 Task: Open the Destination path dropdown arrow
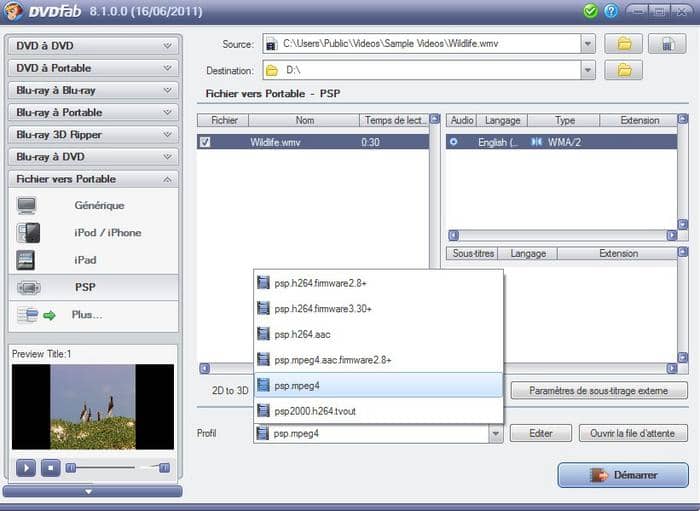588,70
